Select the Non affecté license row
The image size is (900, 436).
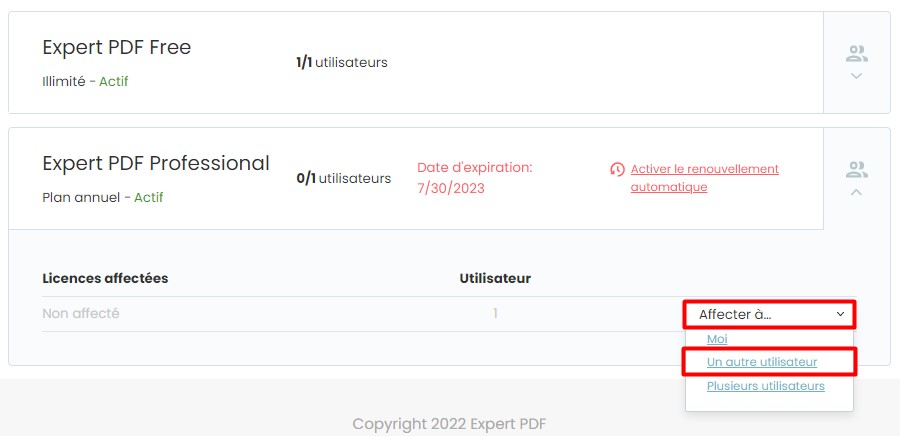tap(449, 314)
